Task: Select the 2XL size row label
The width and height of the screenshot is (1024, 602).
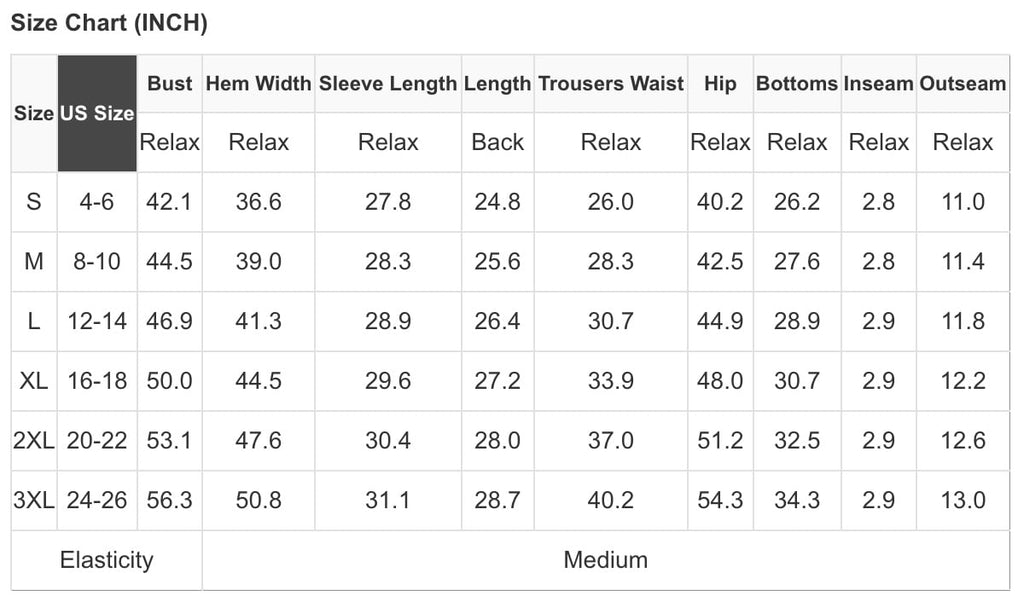Action: (34, 441)
